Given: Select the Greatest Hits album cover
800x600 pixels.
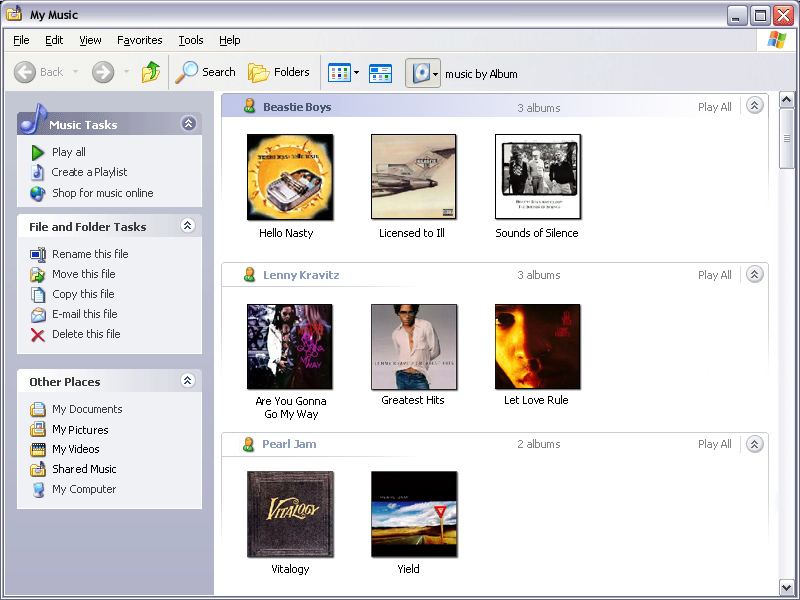Looking at the screenshot, I should pos(414,346).
